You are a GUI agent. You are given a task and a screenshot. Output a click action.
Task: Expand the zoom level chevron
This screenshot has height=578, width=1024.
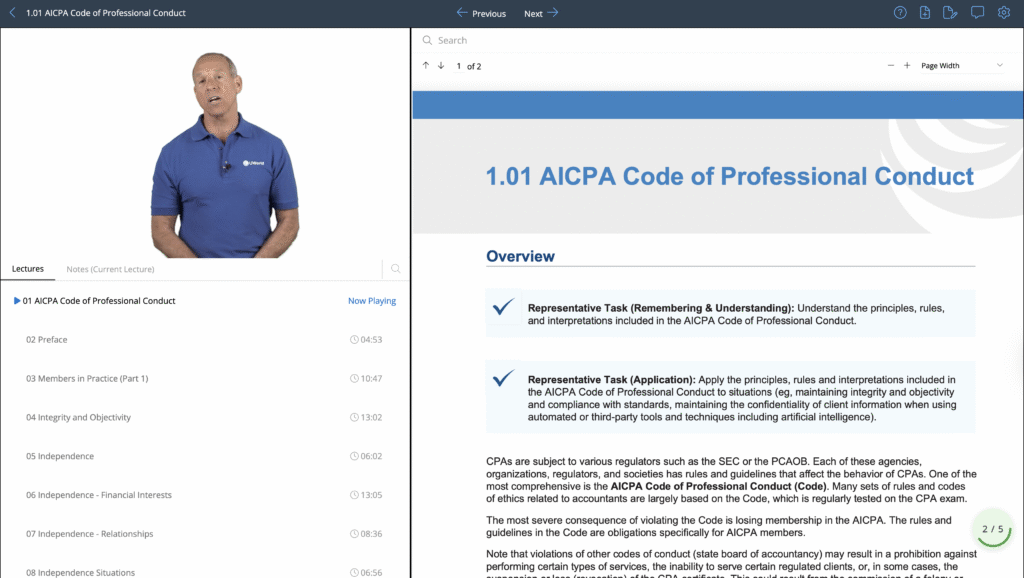point(998,65)
